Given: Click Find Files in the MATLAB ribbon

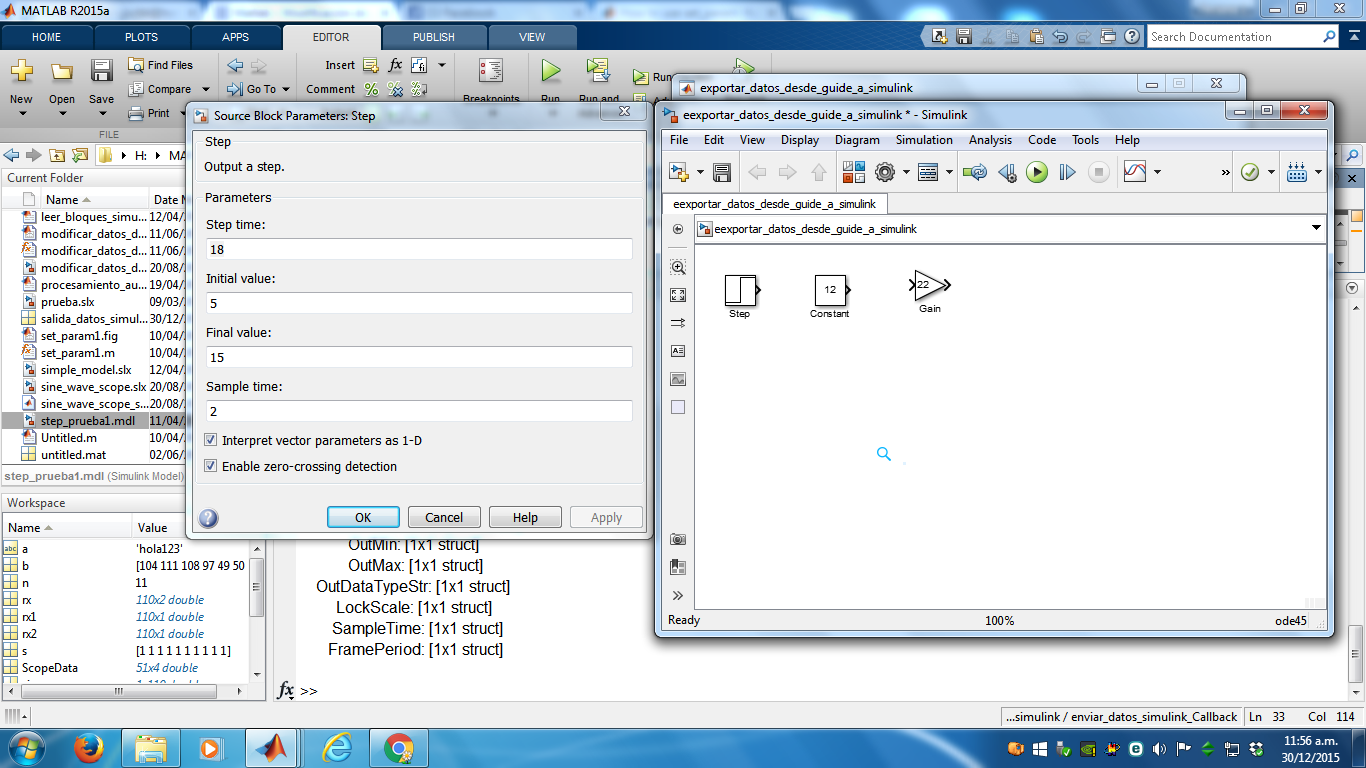Looking at the screenshot, I should [160, 65].
